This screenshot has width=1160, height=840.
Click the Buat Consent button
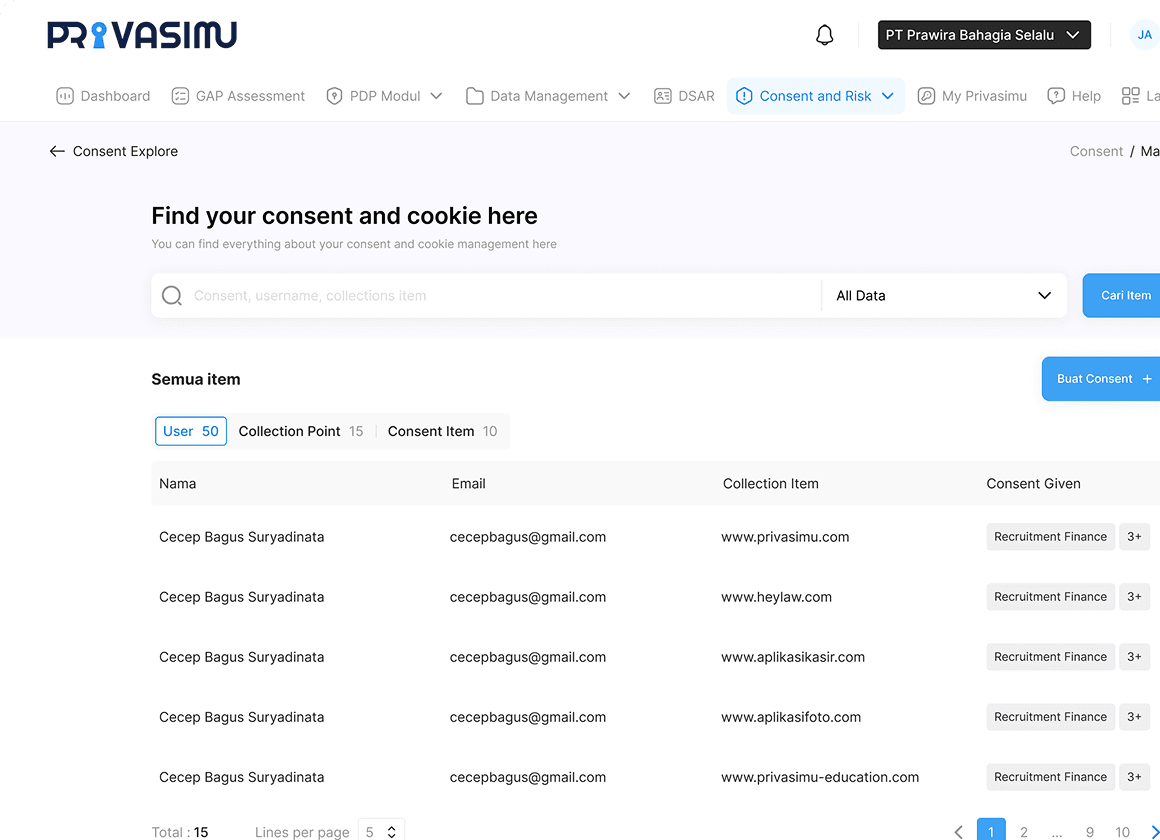pyautogui.click(x=1099, y=379)
